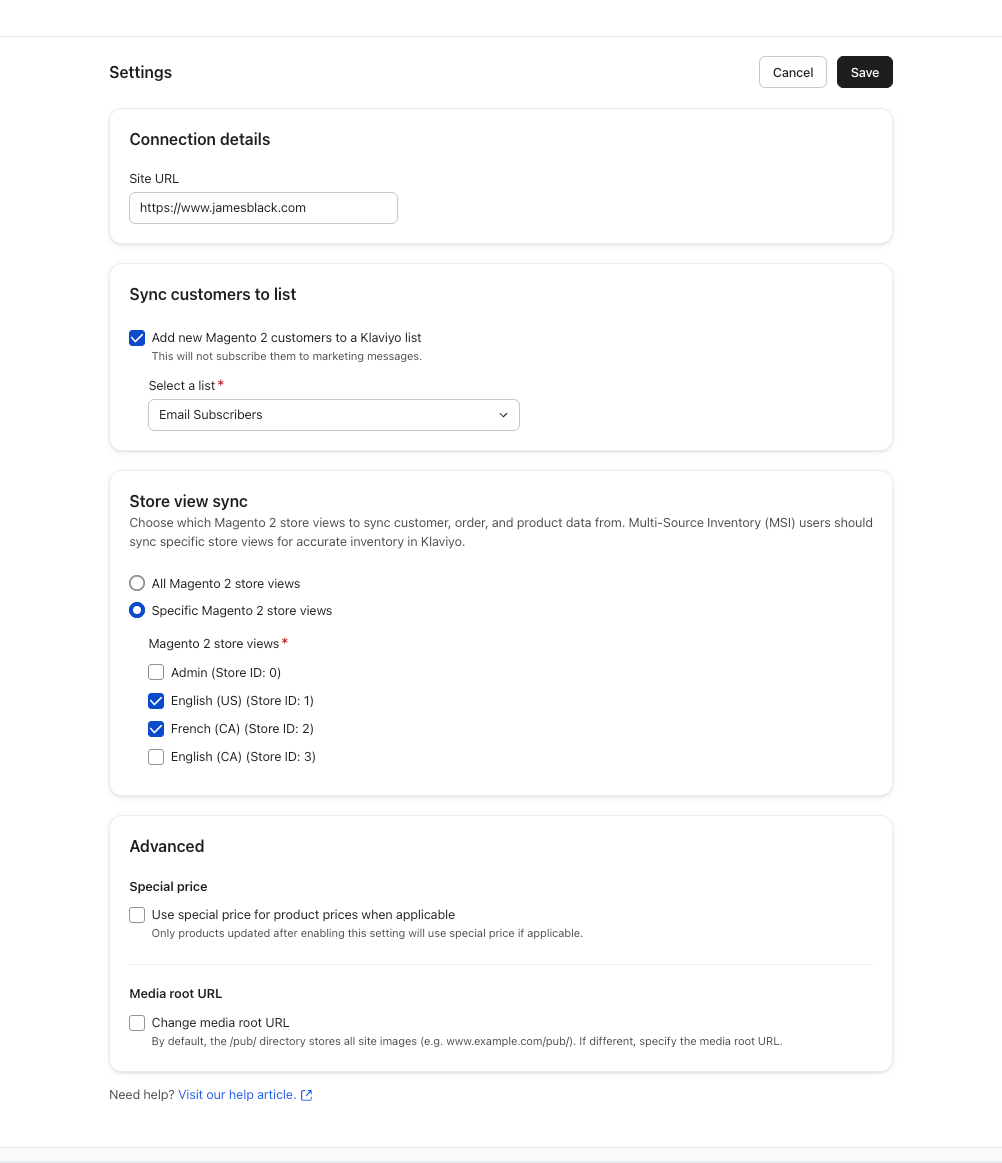Check English (CA) (Store ID: 3) store view

click(x=156, y=757)
